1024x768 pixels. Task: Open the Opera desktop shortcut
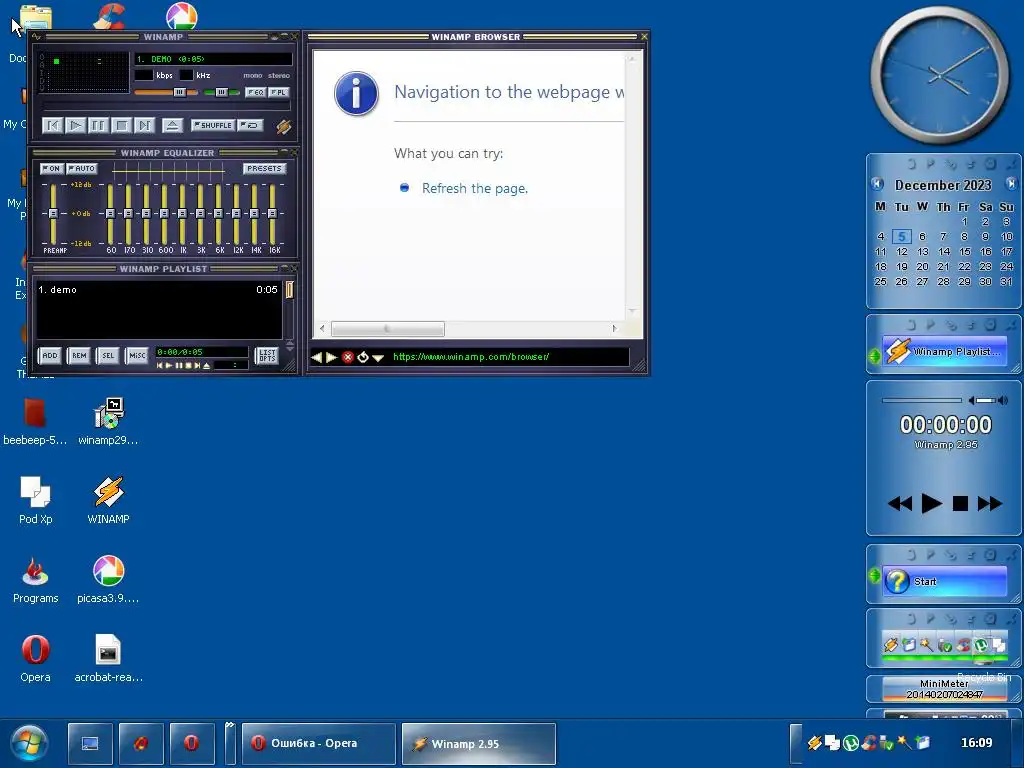[x=35, y=658]
